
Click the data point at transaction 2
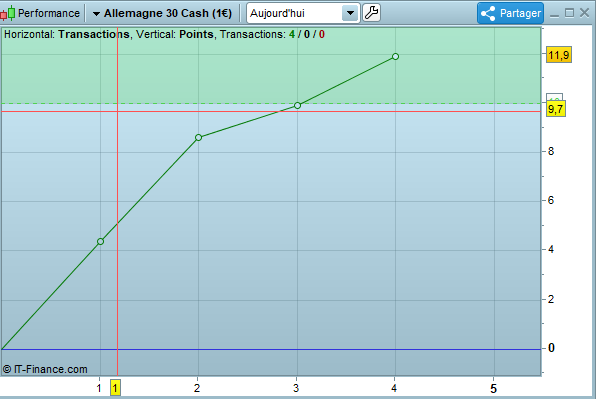[x=198, y=137]
